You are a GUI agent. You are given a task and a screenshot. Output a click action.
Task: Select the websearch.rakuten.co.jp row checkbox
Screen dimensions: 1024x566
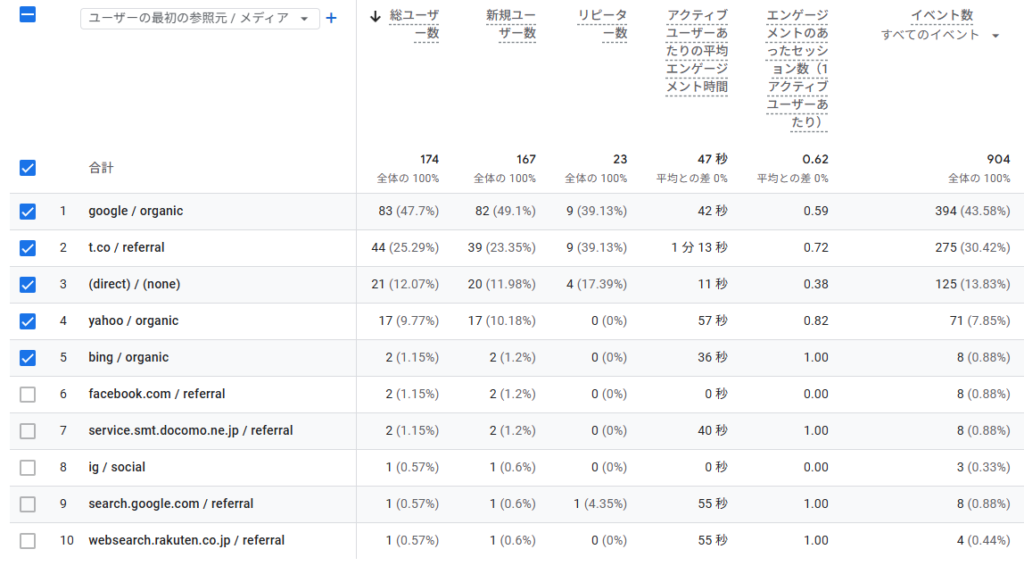[x=27, y=541]
